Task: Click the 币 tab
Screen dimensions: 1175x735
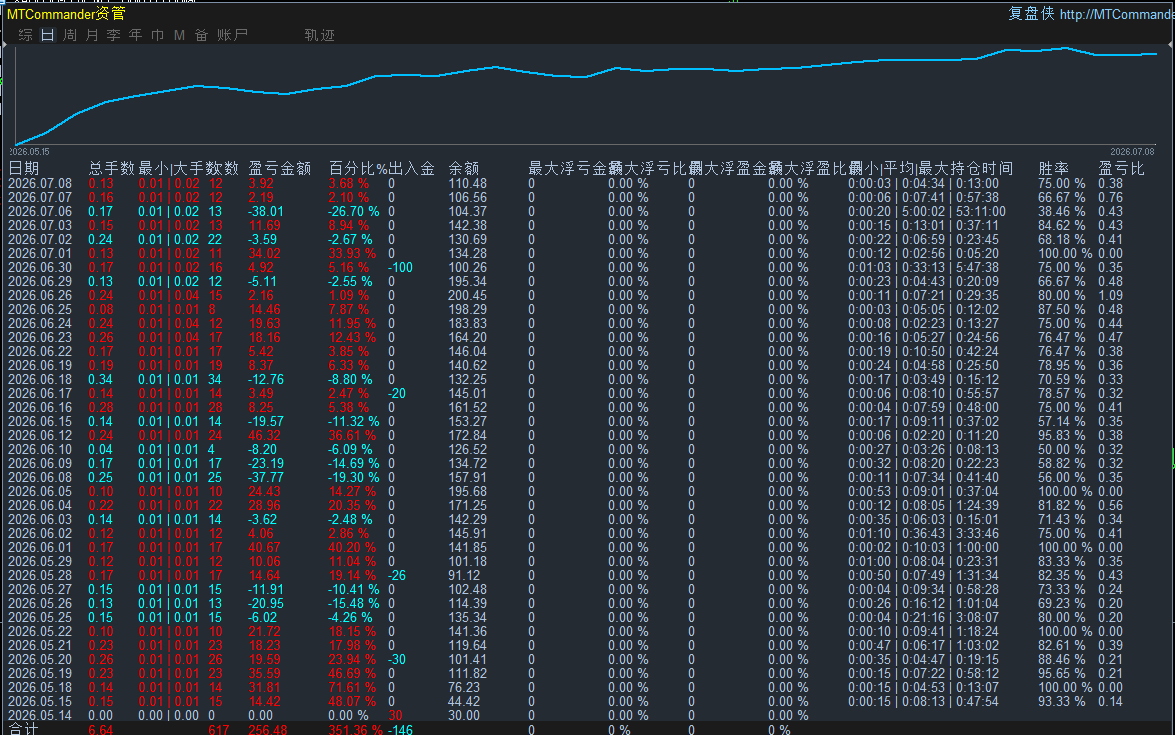Action: click(x=157, y=35)
